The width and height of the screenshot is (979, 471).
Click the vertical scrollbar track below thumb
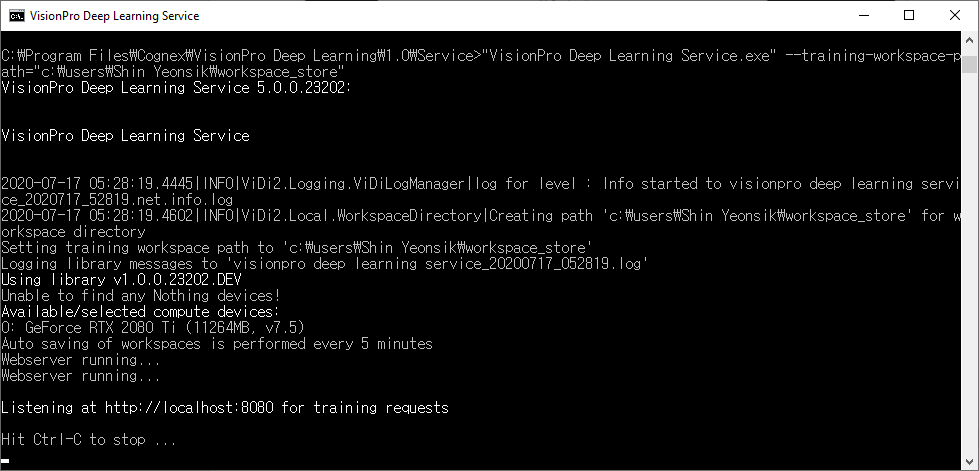coord(969,269)
